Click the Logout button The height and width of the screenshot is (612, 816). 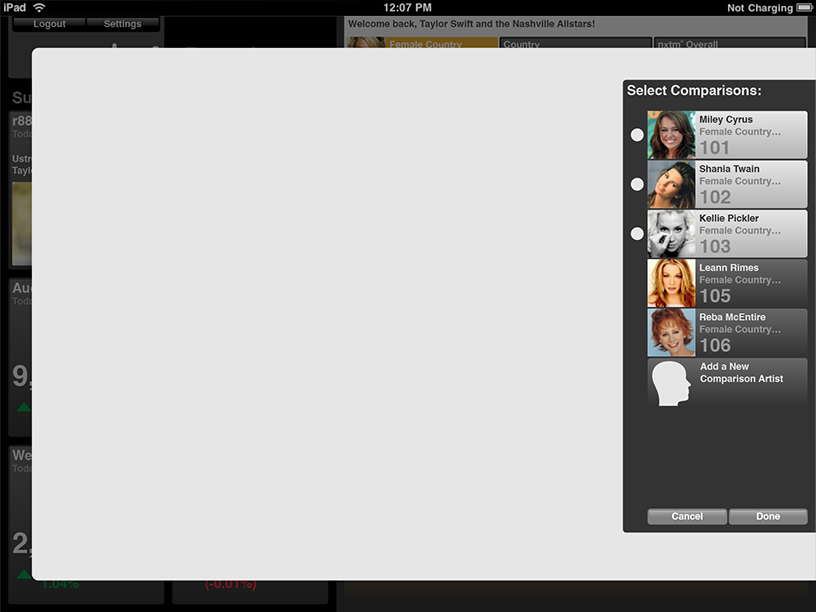[x=49, y=24]
